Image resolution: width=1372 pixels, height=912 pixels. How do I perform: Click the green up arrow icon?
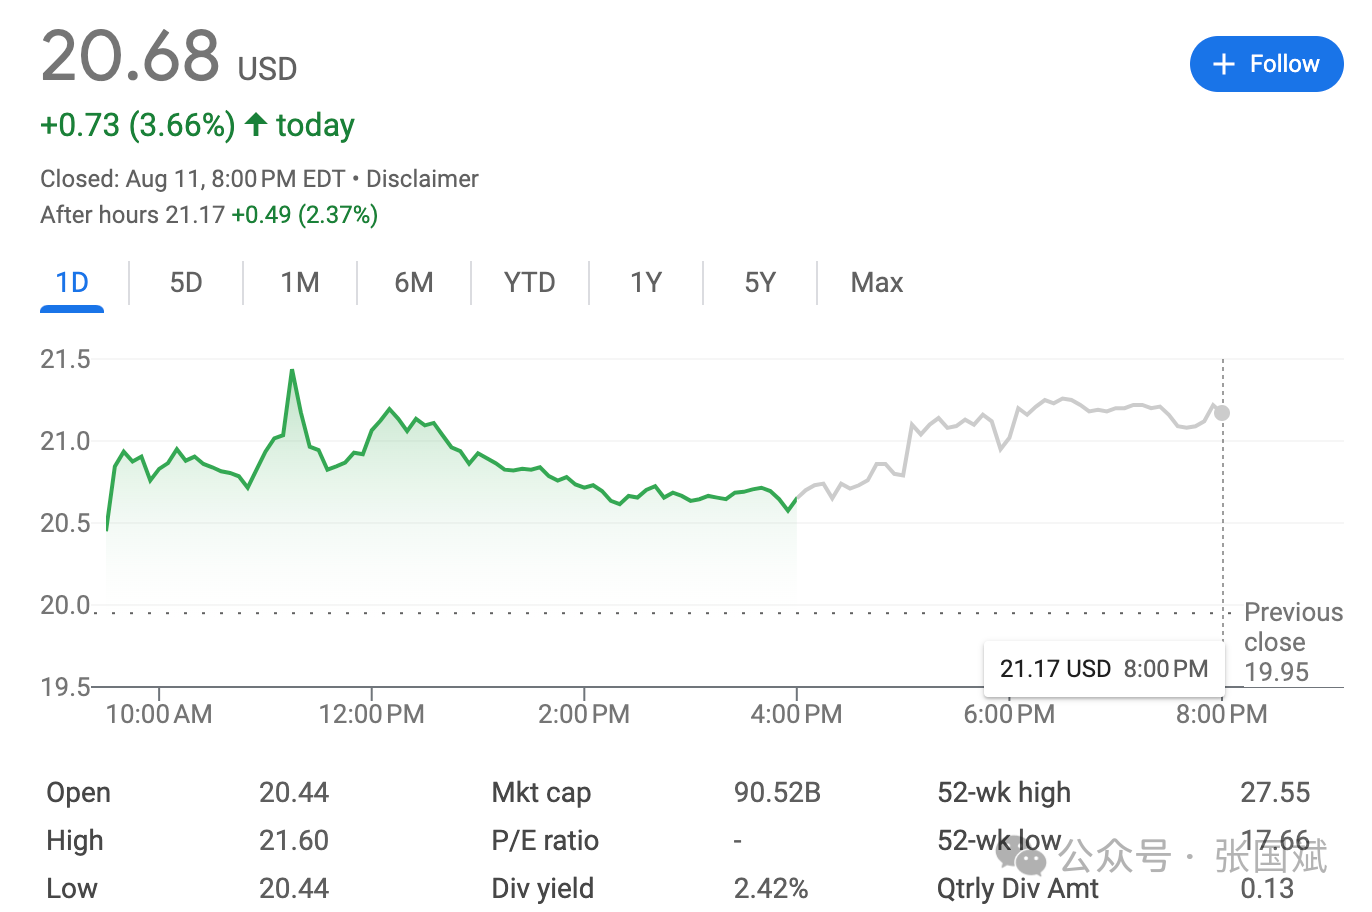(256, 124)
